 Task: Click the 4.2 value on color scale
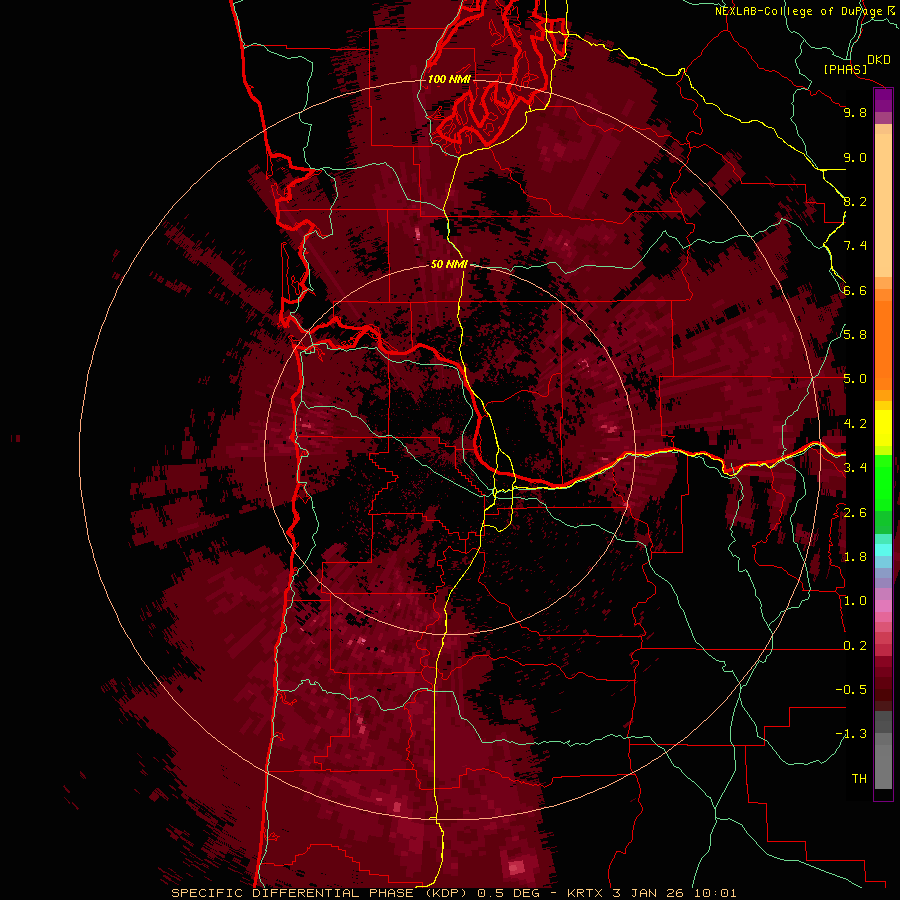(x=855, y=424)
